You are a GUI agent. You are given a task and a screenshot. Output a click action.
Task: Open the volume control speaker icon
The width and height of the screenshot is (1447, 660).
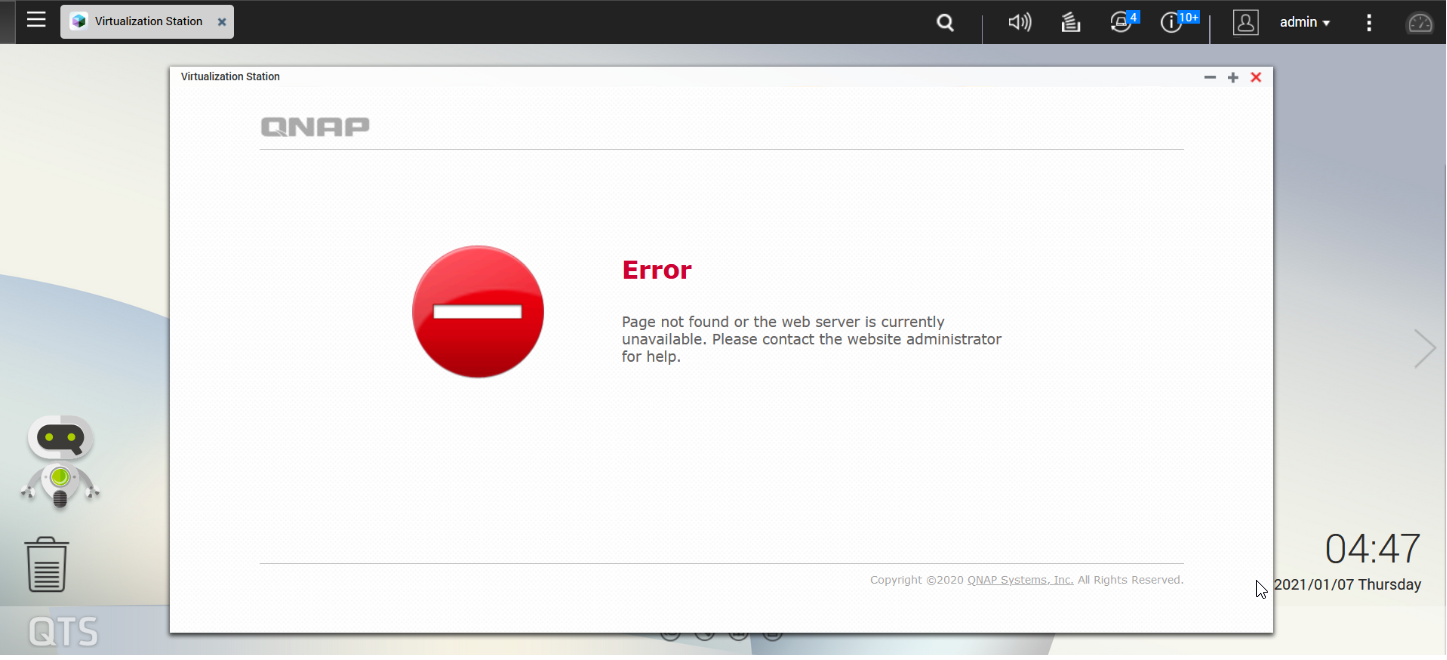click(x=1019, y=22)
